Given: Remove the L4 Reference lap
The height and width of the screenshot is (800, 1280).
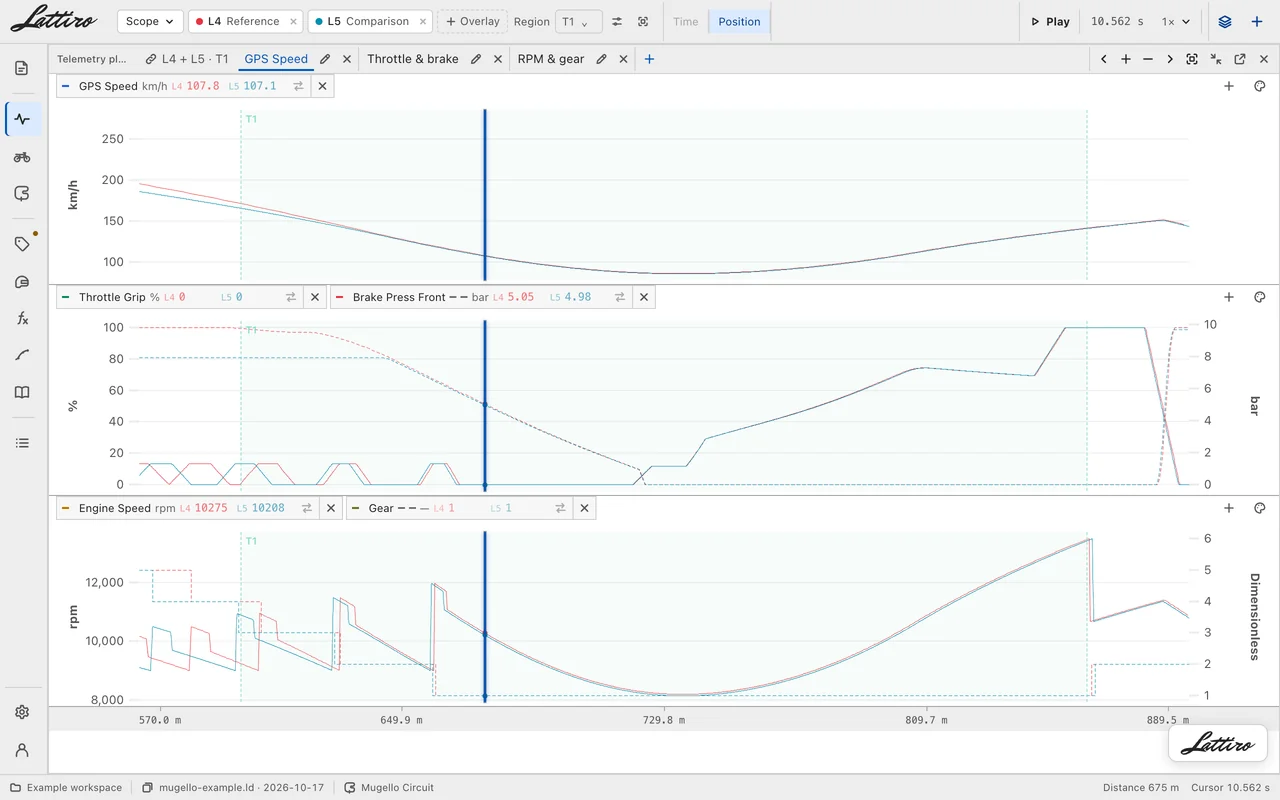Looking at the screenshot, I should (293, 21).
